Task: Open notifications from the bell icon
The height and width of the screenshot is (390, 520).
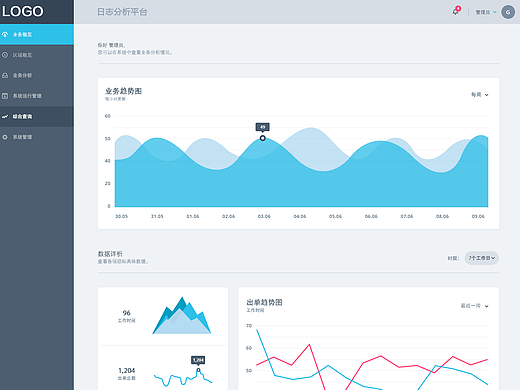Action: point(456,11)
